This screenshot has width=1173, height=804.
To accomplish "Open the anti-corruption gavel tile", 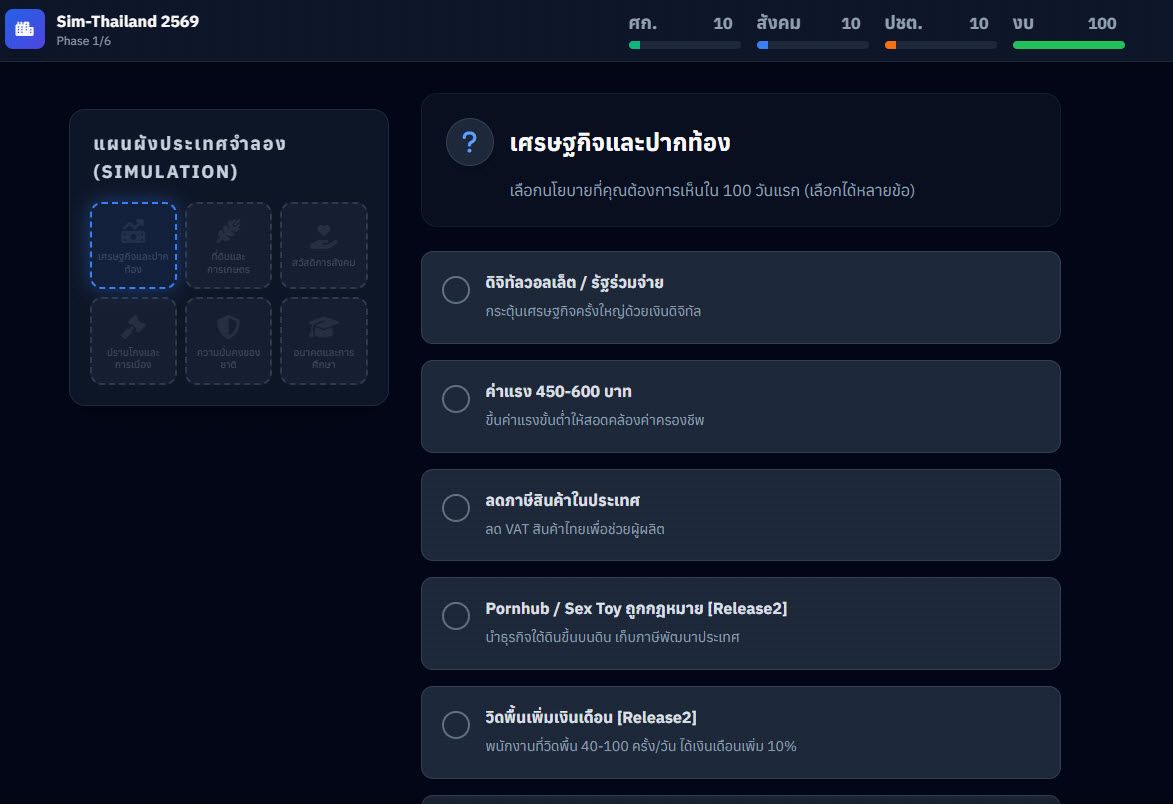I will 133,341.
